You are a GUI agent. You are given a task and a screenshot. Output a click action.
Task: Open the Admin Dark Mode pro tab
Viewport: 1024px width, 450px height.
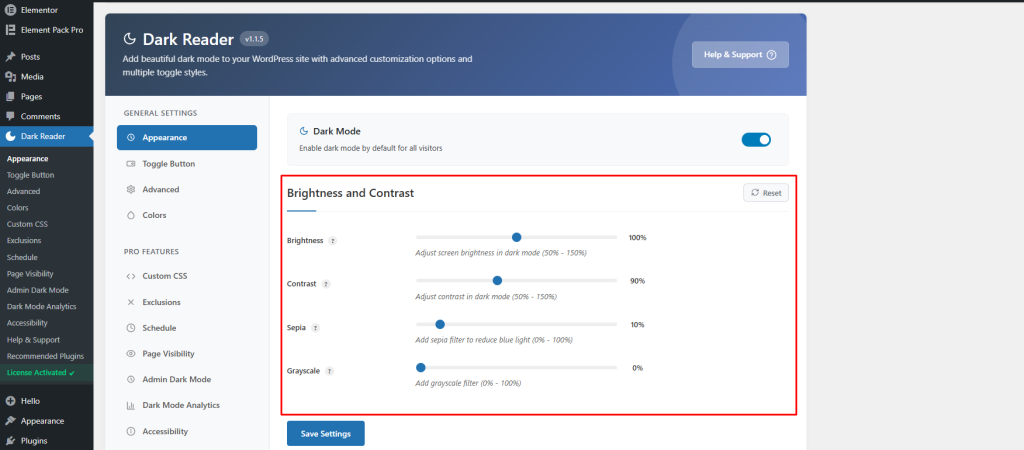click(187, 379)
